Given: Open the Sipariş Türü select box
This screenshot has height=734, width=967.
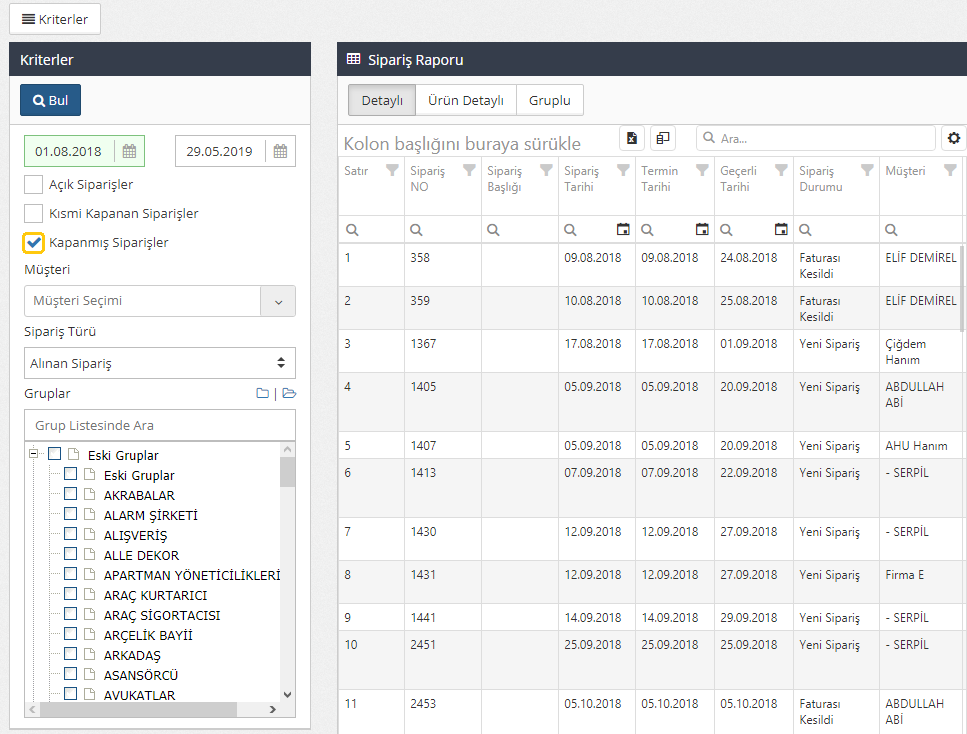Looking at the screenshot, I should click(160, 363).
